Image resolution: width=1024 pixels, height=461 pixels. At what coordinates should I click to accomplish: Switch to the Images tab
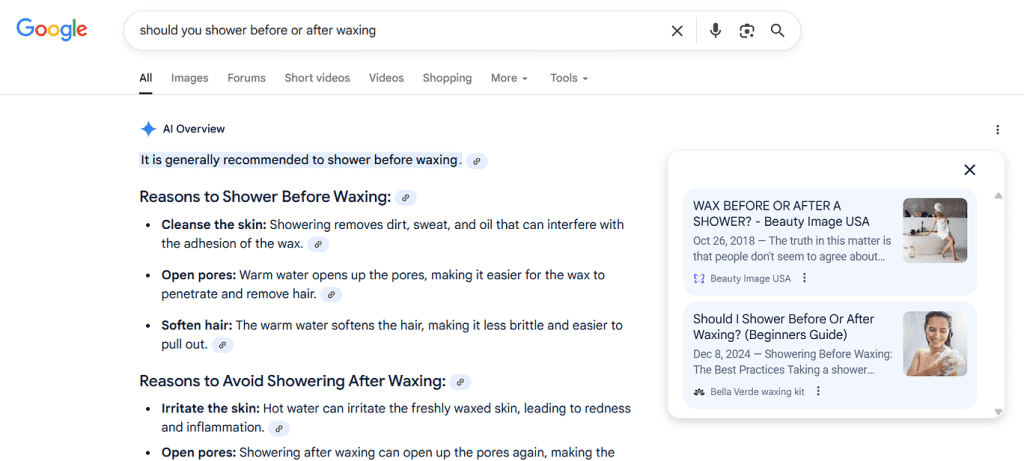point(189,78)
